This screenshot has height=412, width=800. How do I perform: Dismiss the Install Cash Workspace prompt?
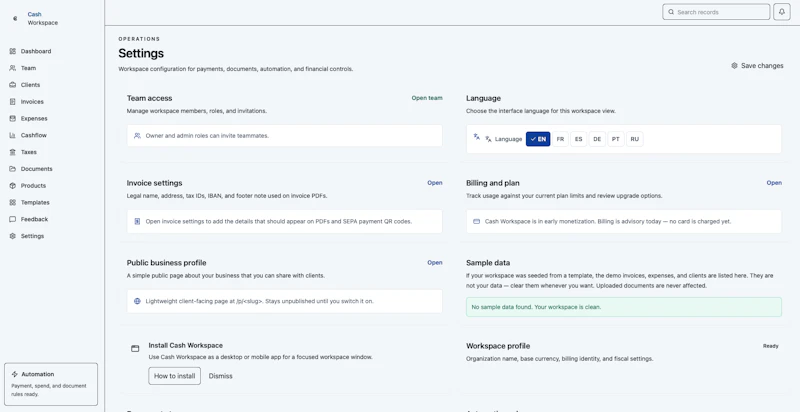(220, 376)
